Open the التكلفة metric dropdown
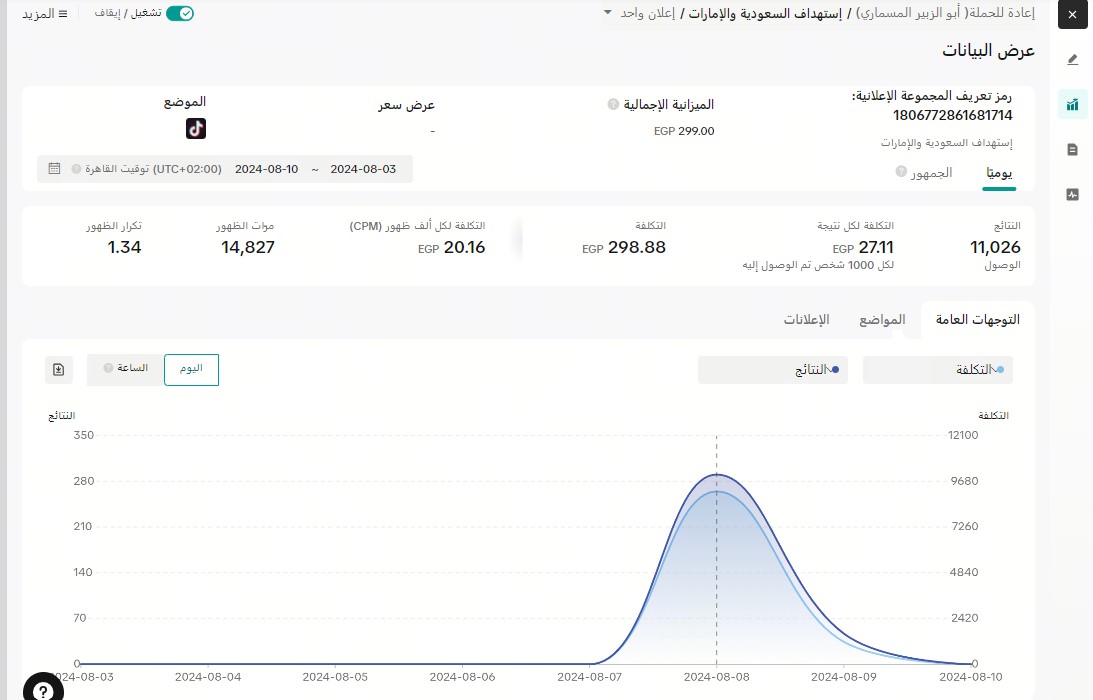The width and height of the screenshot is (1093, 700). tap(937, 370)
